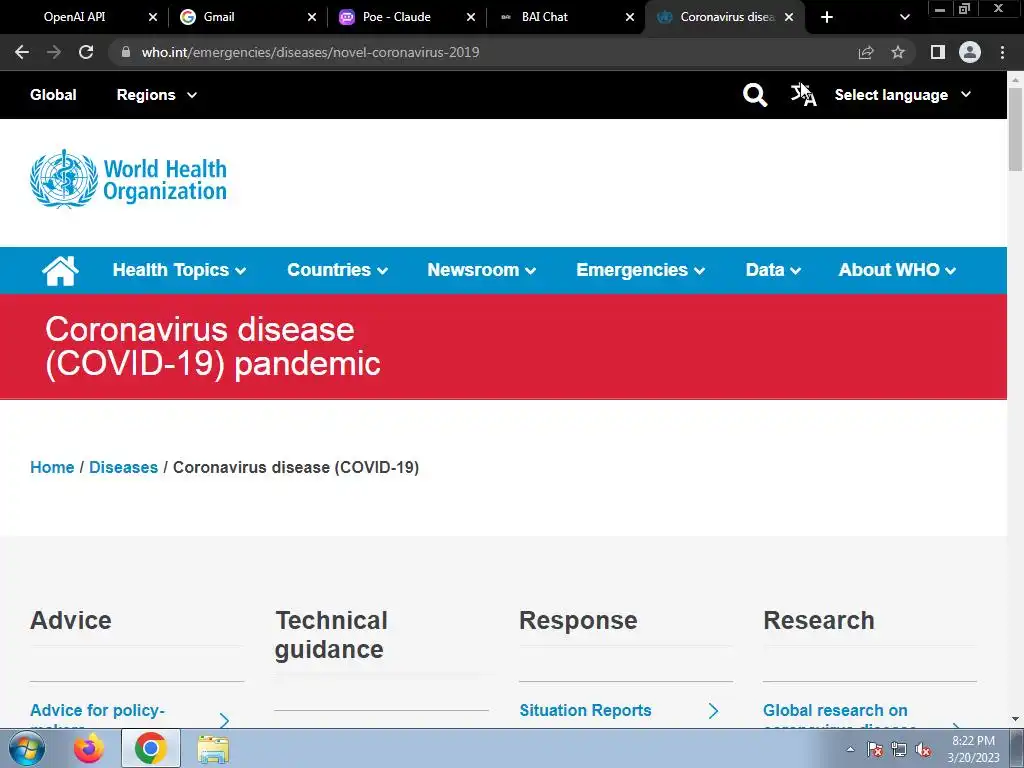Click network tray icon
The height and width of the screenshot is (768, 1024).
pos(899,749)
